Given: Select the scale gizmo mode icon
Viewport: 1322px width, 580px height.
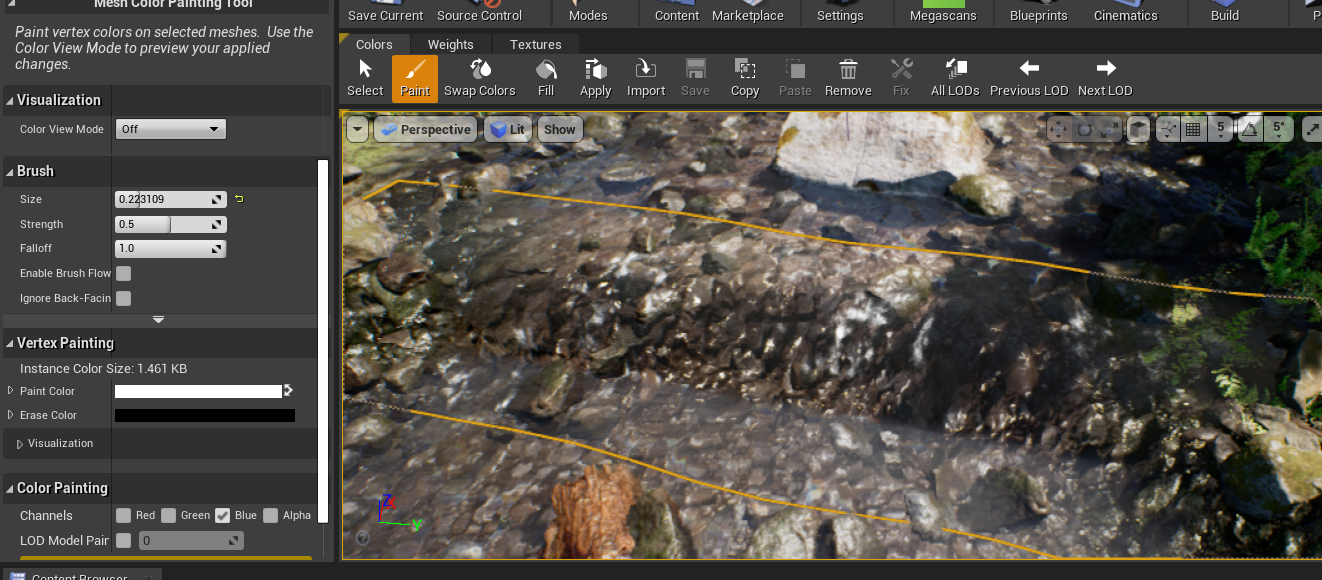Looking at the screenshot, I should click(x=1109, y=129).
